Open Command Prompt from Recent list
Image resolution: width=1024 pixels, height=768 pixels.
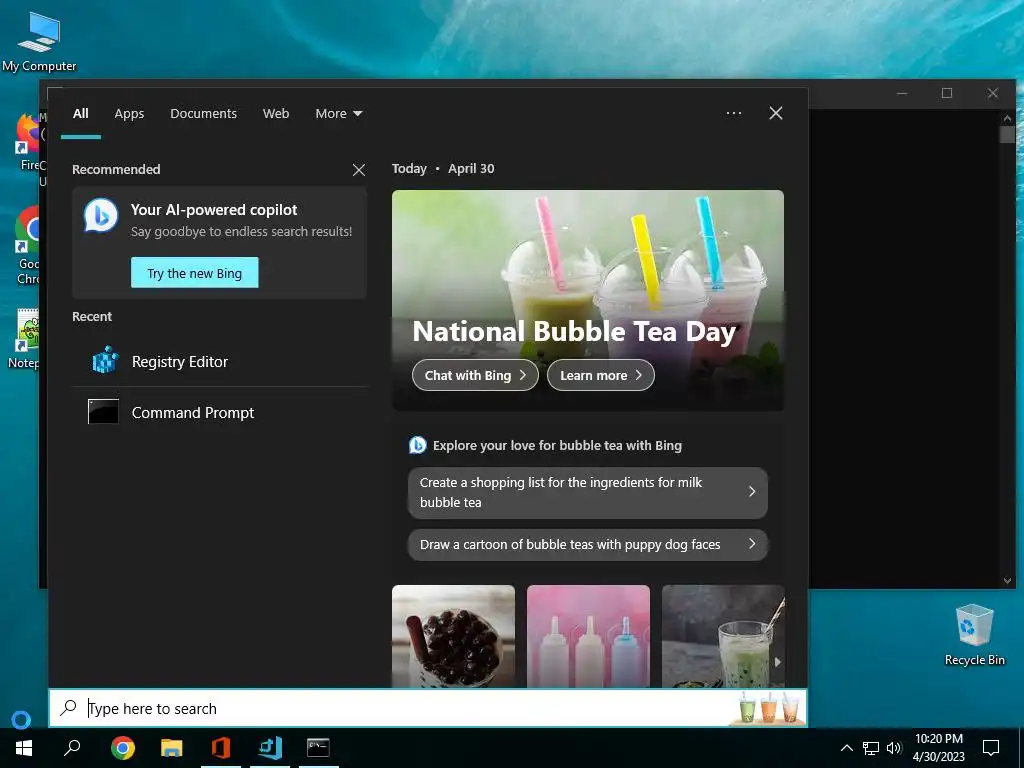tap(219, 413)
